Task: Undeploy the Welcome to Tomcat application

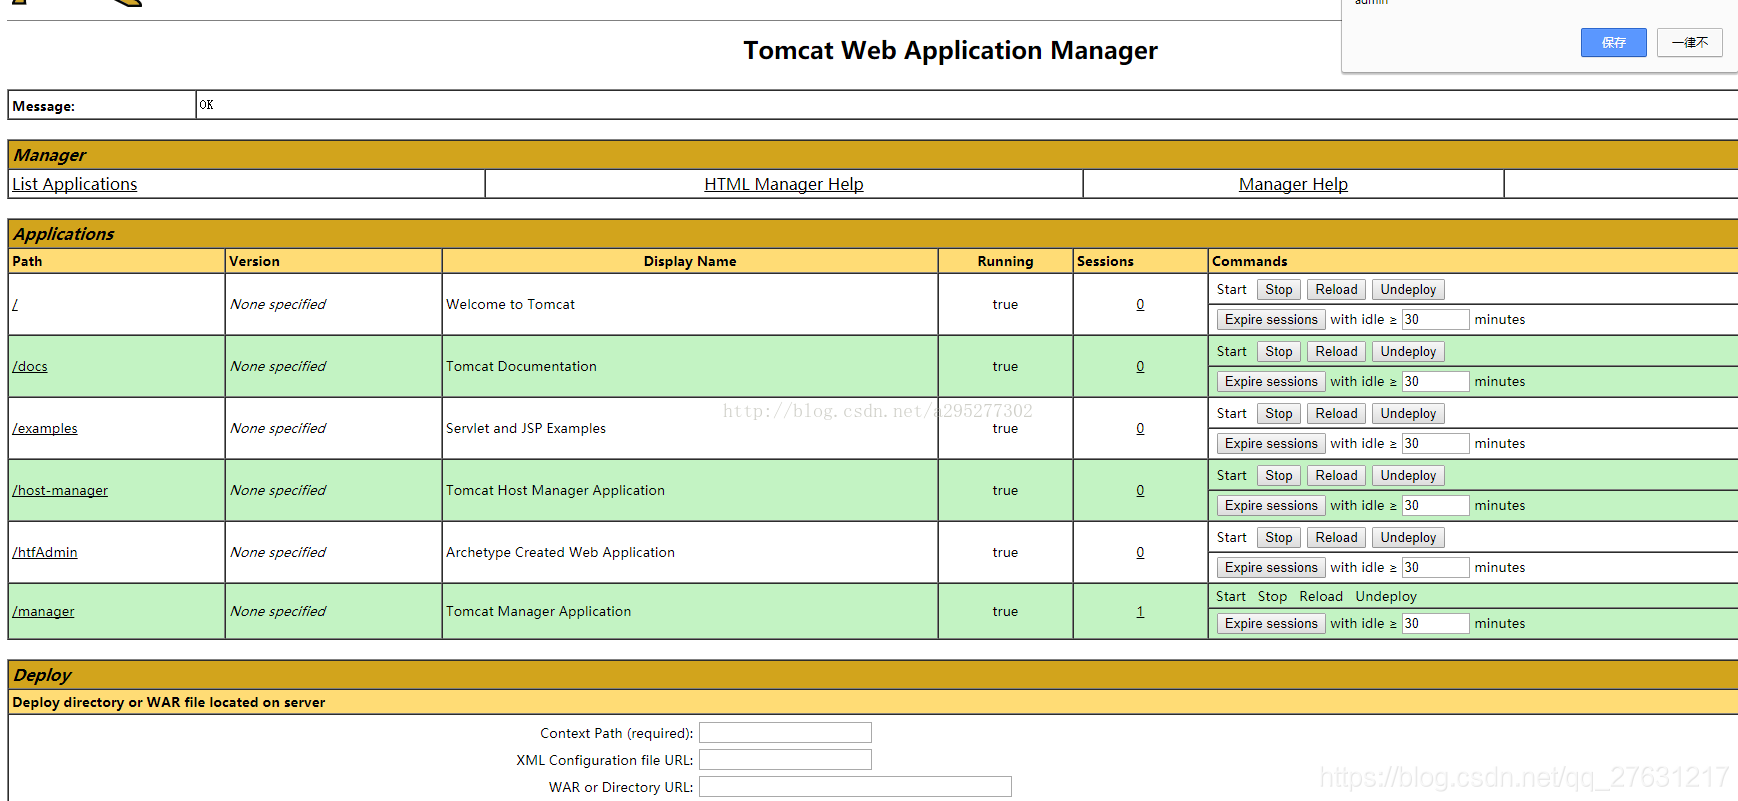Action: 1408,290
